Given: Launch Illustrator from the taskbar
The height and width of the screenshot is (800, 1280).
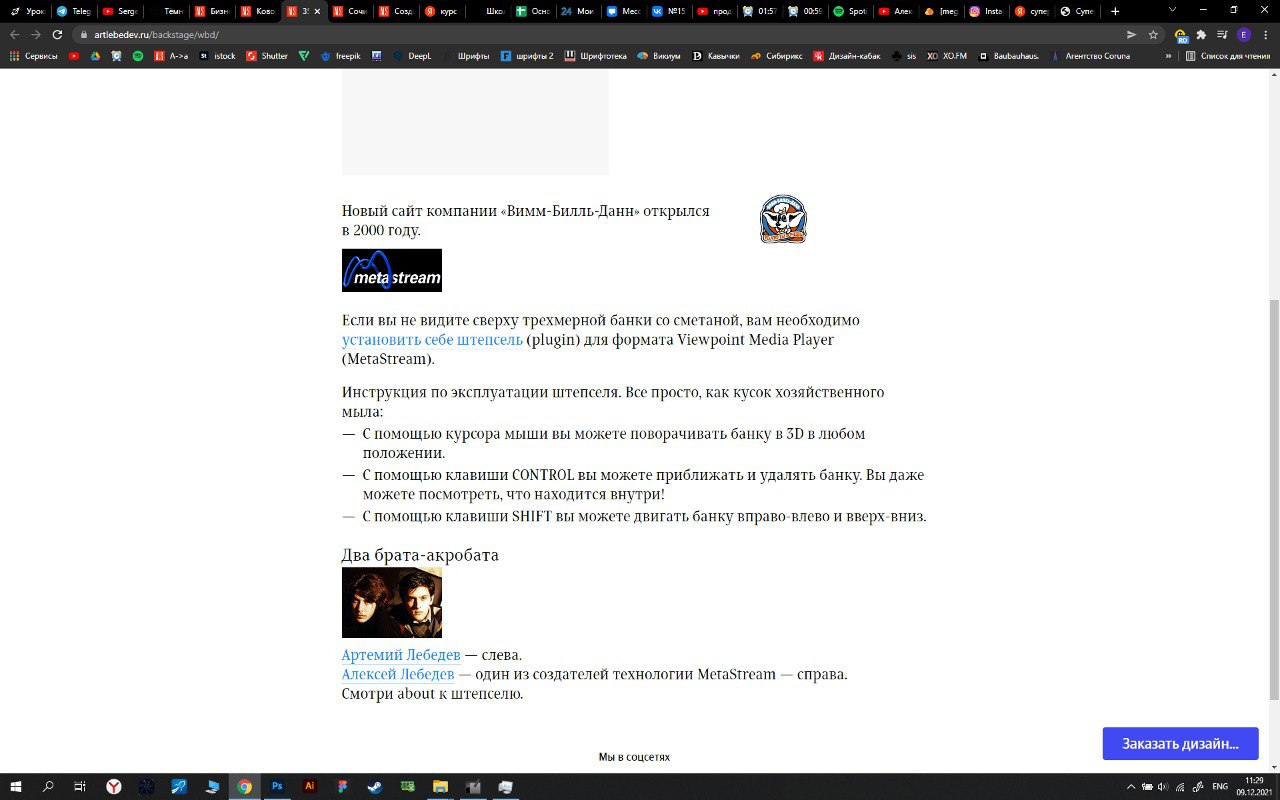Looking at the screenshot, I should 309,787.
